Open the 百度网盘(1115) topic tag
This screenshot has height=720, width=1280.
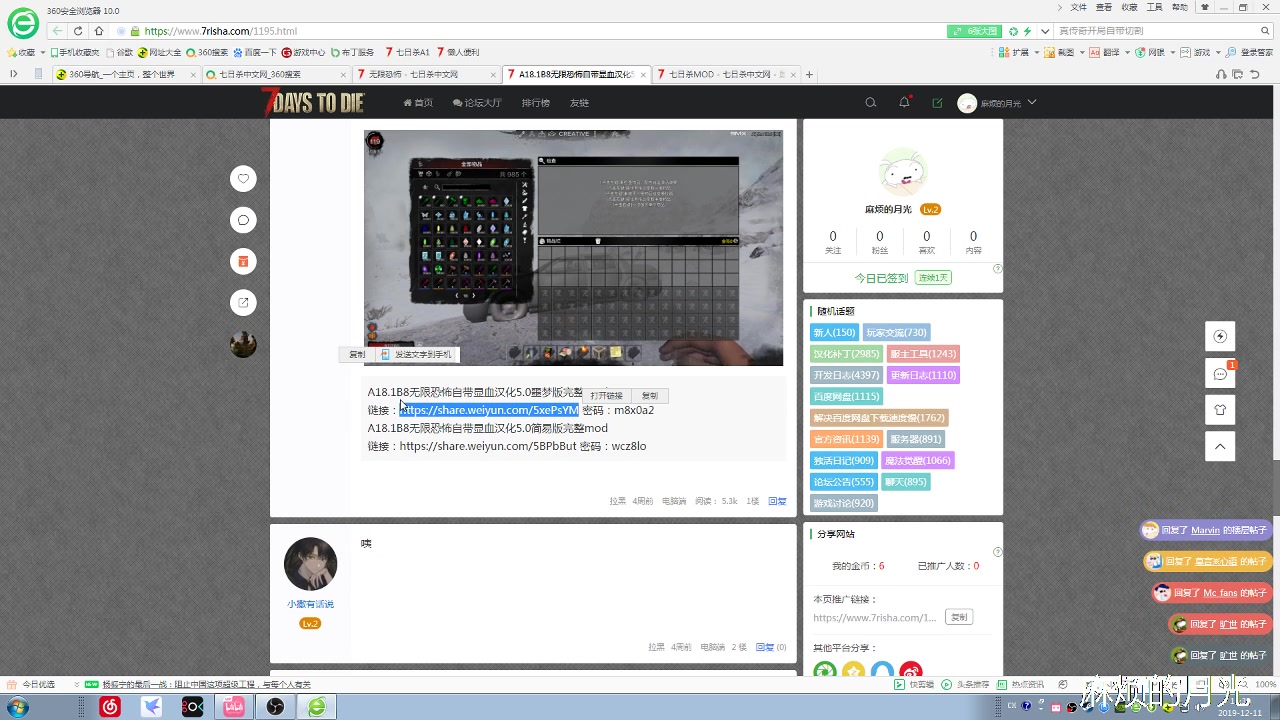tap(846, 396)
